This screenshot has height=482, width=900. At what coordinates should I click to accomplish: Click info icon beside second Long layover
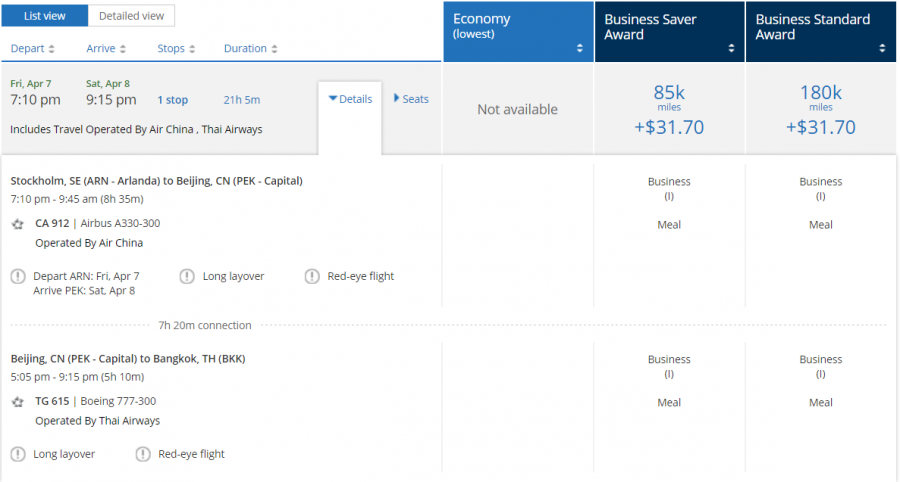coord(18,454)
